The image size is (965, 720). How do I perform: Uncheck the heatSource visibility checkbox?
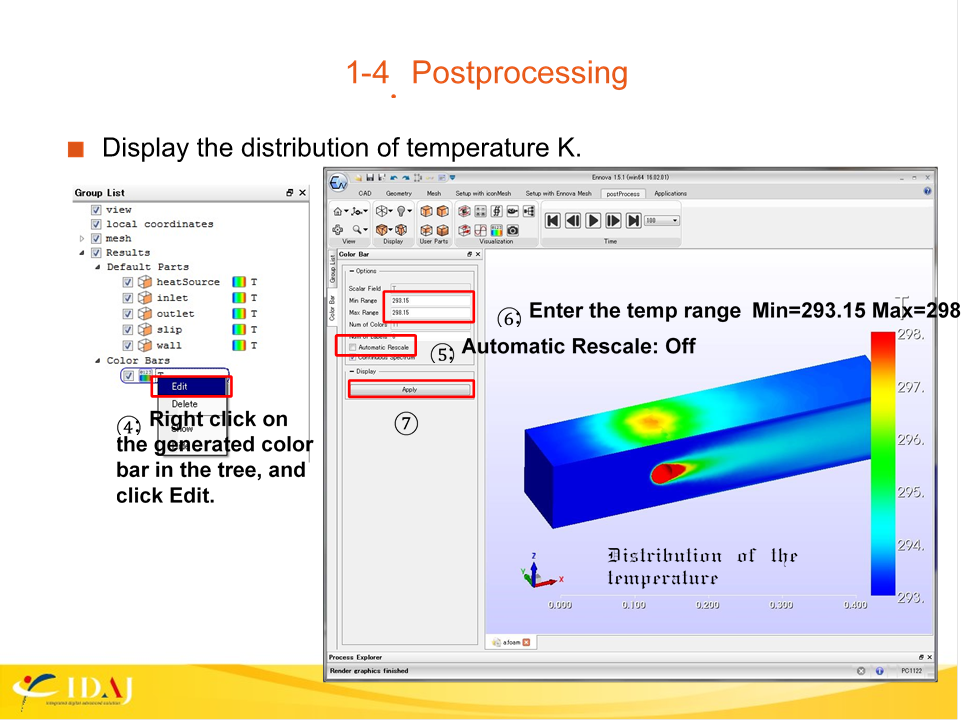coord(128,282)
